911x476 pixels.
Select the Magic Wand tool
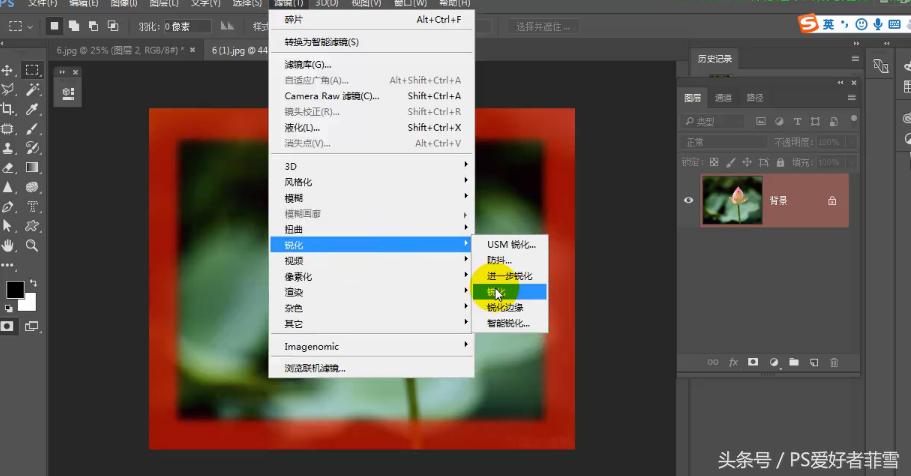click(x=32, y=89)
